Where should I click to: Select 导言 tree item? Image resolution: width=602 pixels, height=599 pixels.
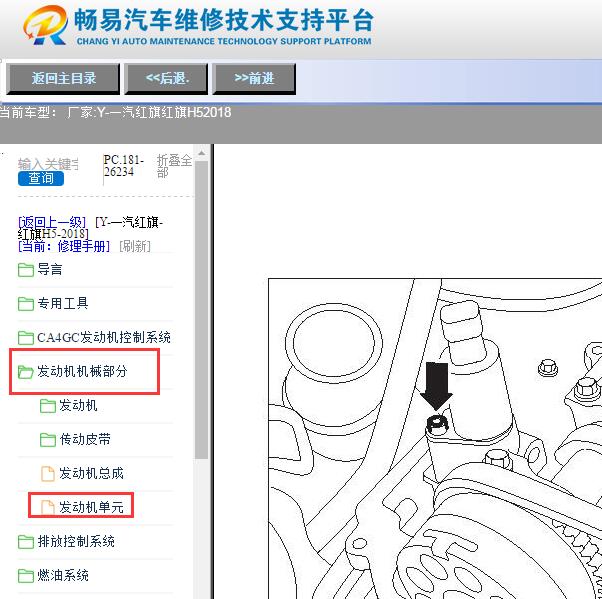click(x=50, y=269)
